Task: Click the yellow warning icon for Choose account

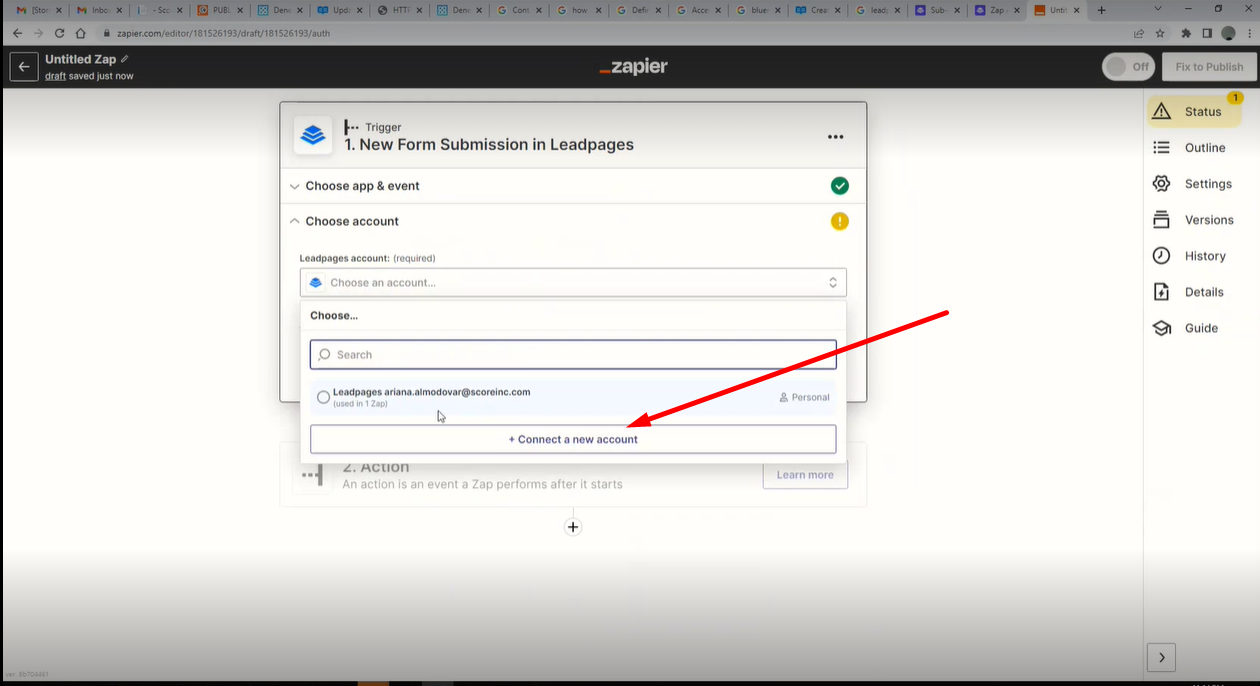Action: [x=840, y=221]
